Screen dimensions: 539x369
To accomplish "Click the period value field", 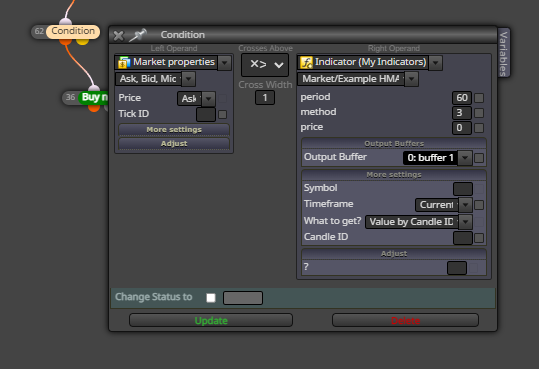I will pos(462,98).
